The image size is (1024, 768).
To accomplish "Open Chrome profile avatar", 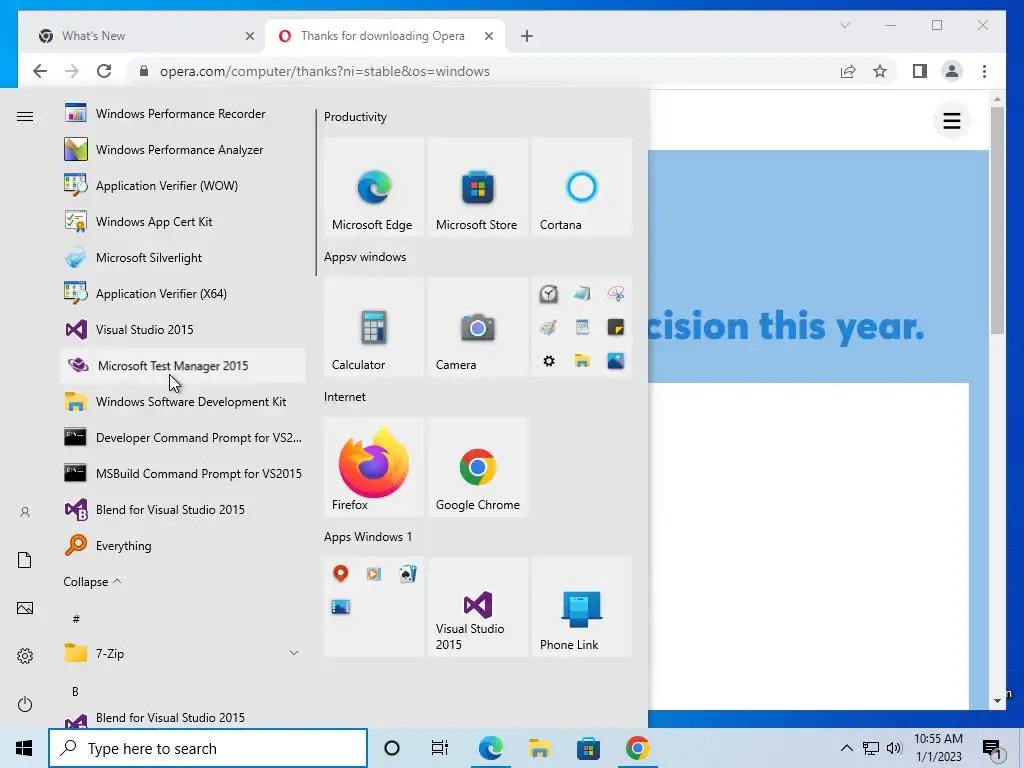I will click(952, 71).
